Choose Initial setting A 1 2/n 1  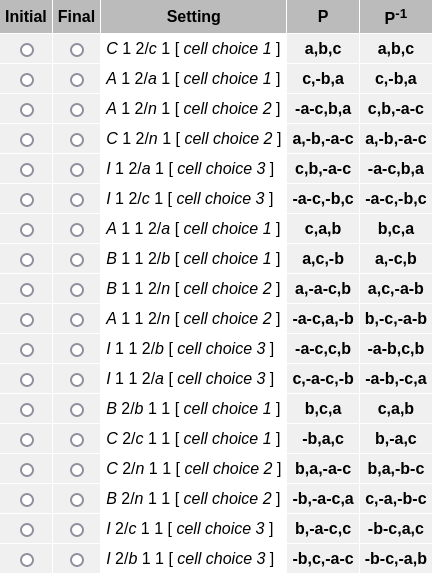click(x=27, y=110)
